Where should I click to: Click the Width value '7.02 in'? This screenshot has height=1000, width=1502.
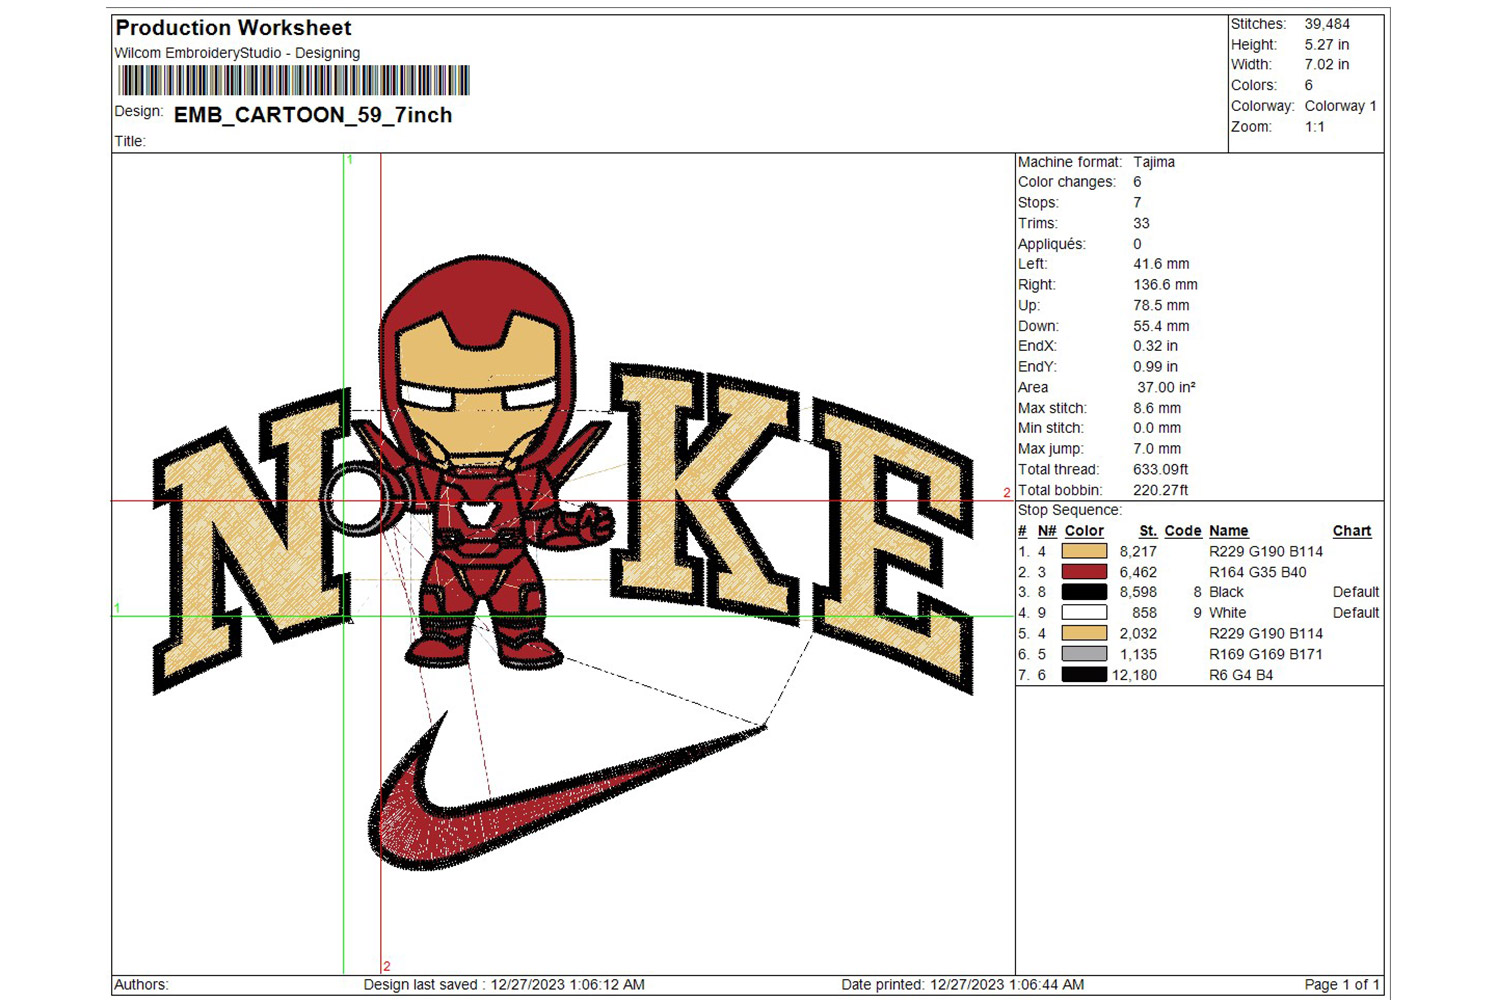[x=1327, y=65]
